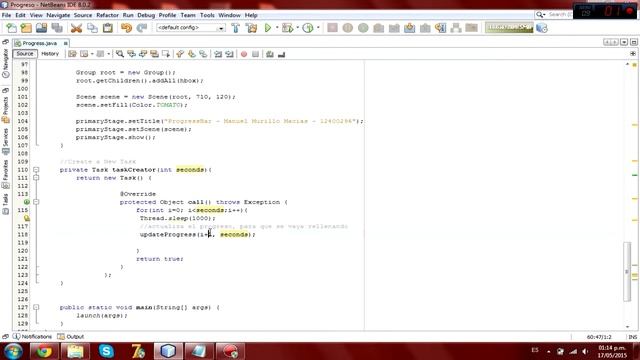
Task: Click the memory usage garbage-collection bar
Action: coord(509,27)
